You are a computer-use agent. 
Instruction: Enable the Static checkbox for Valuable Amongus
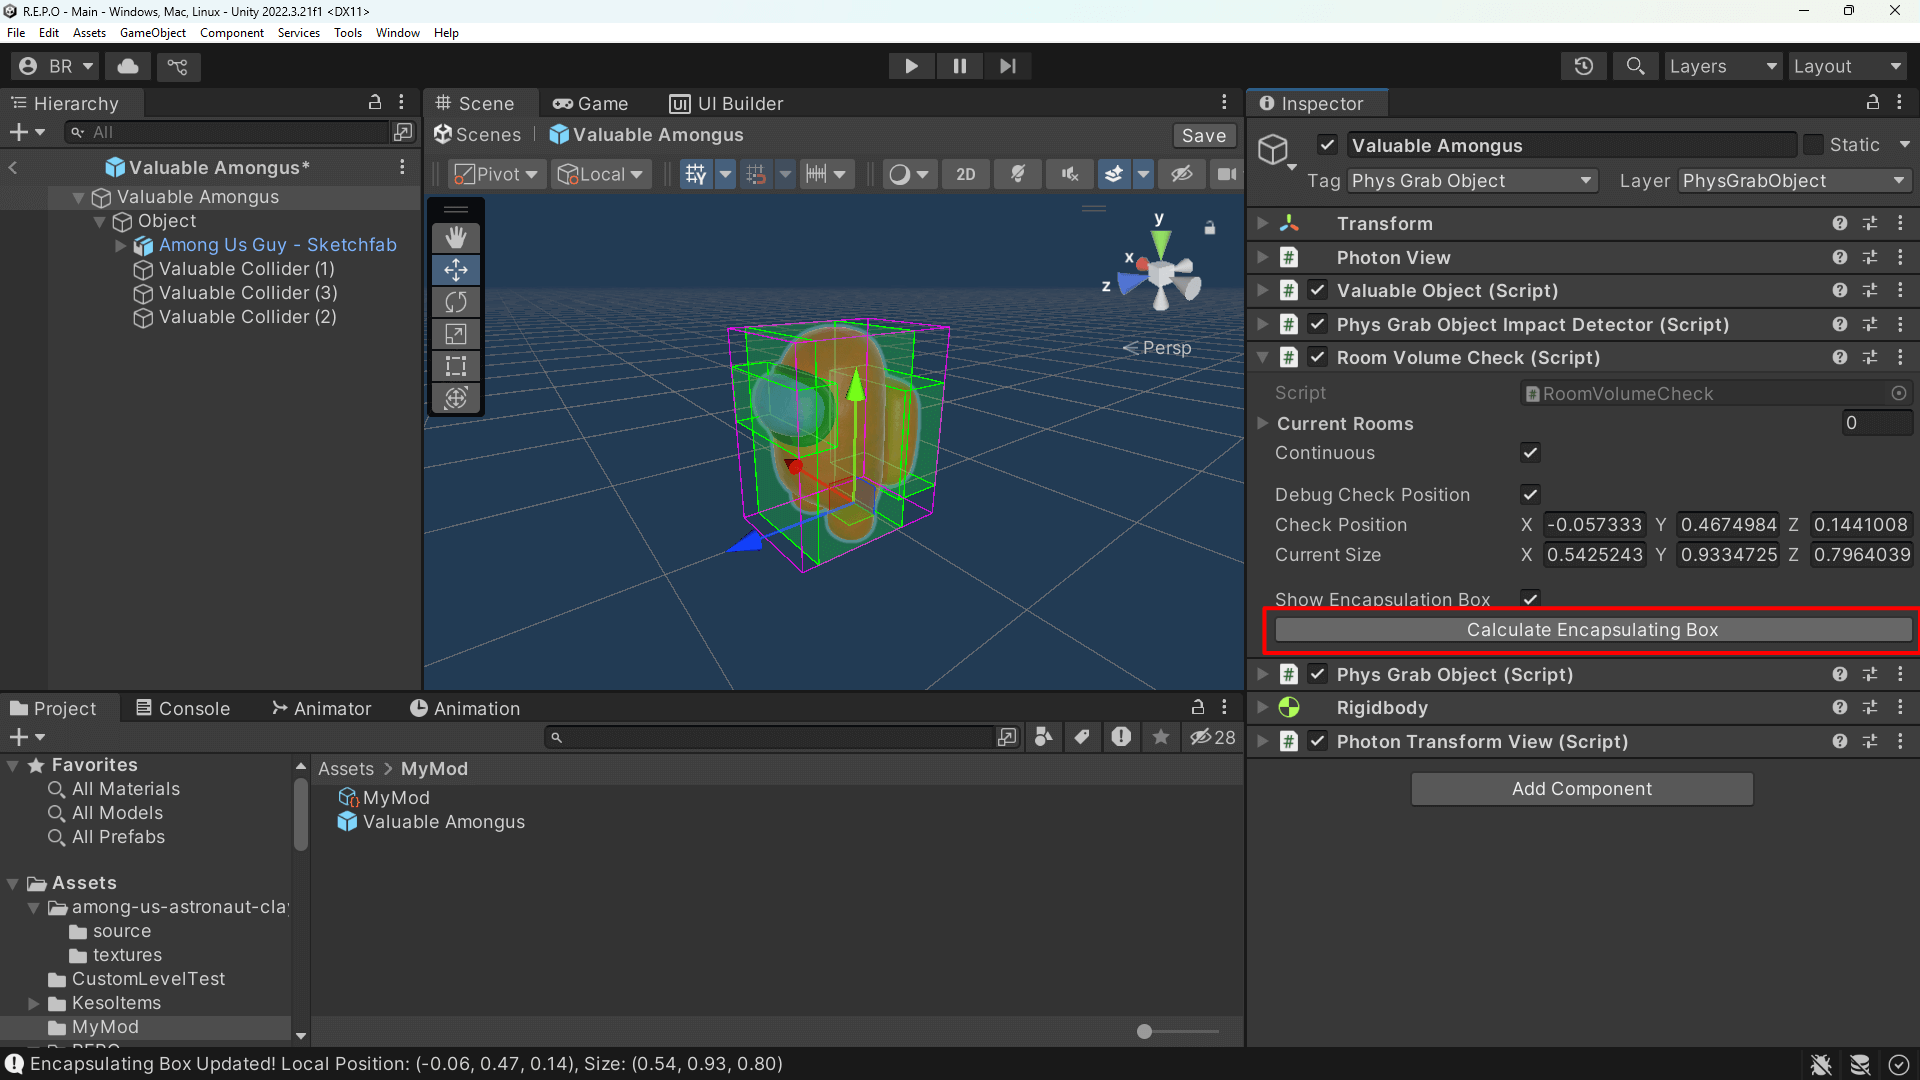1812,144
